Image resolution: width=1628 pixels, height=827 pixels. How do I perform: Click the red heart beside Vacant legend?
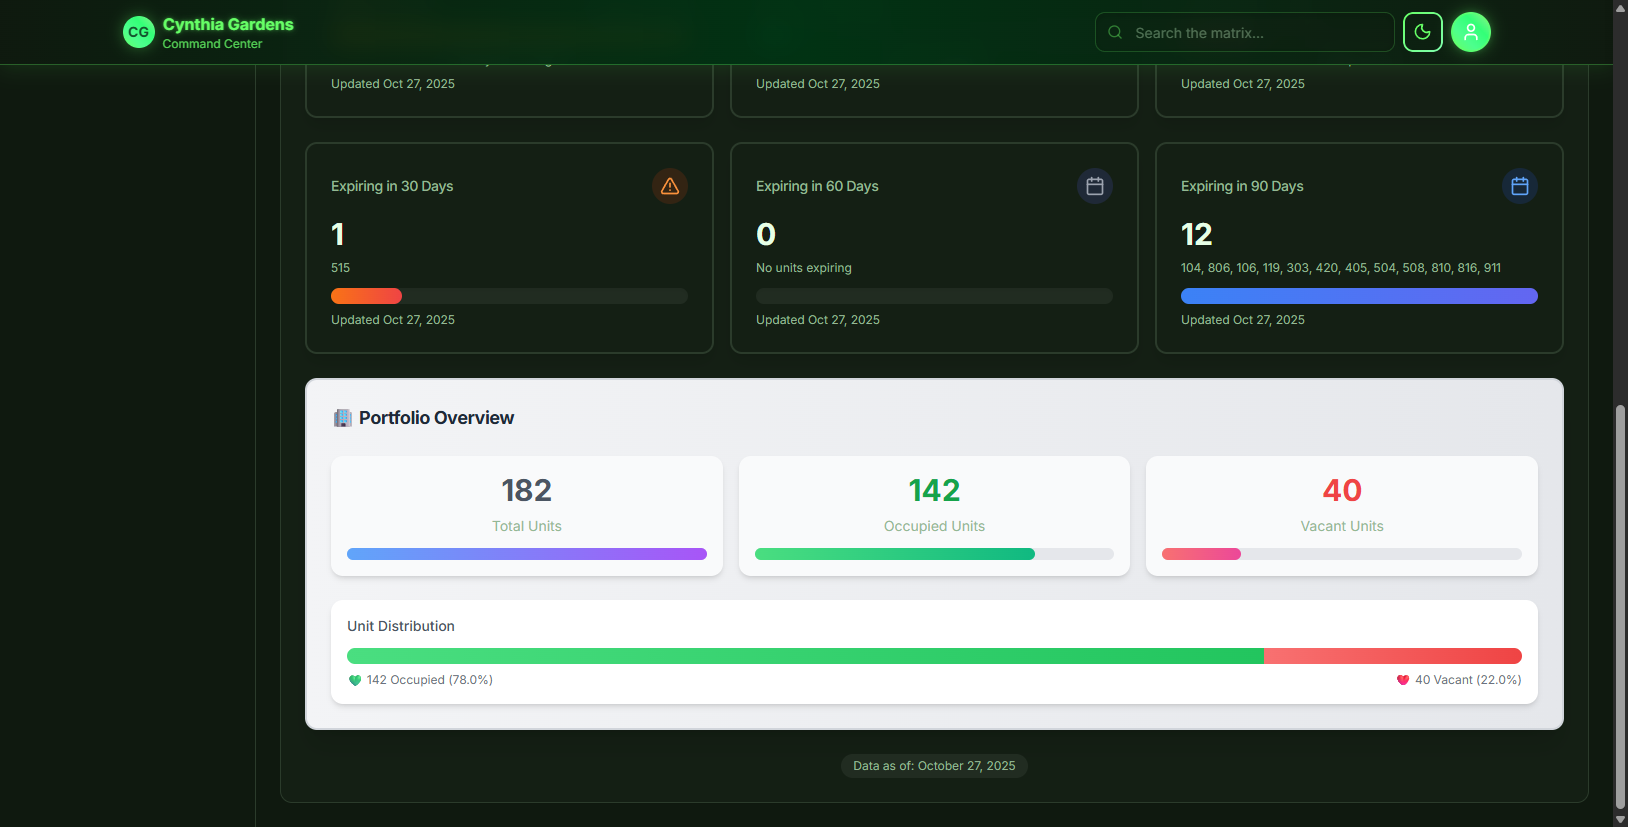pyautogui.click(x=1403, y=680)
